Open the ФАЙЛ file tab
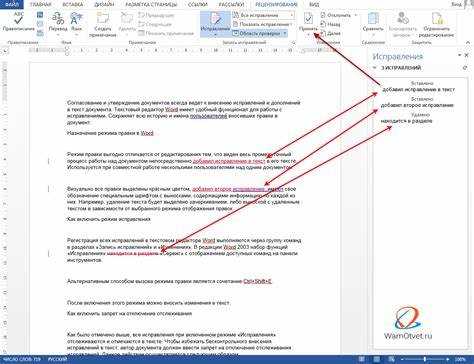Viewport: 474px width, 364px height. (12, 4)
